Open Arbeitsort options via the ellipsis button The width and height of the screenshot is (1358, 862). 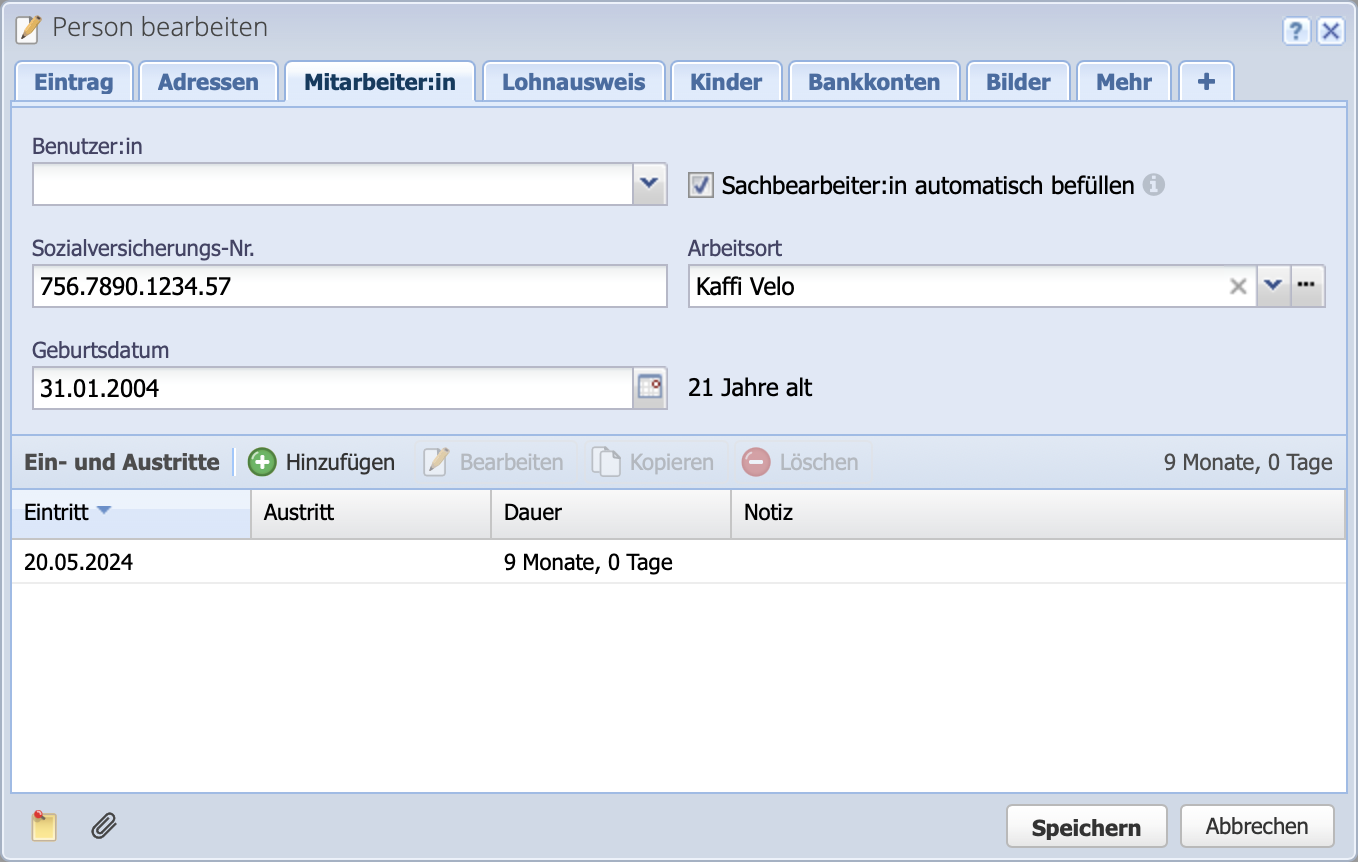[1308, 286]
